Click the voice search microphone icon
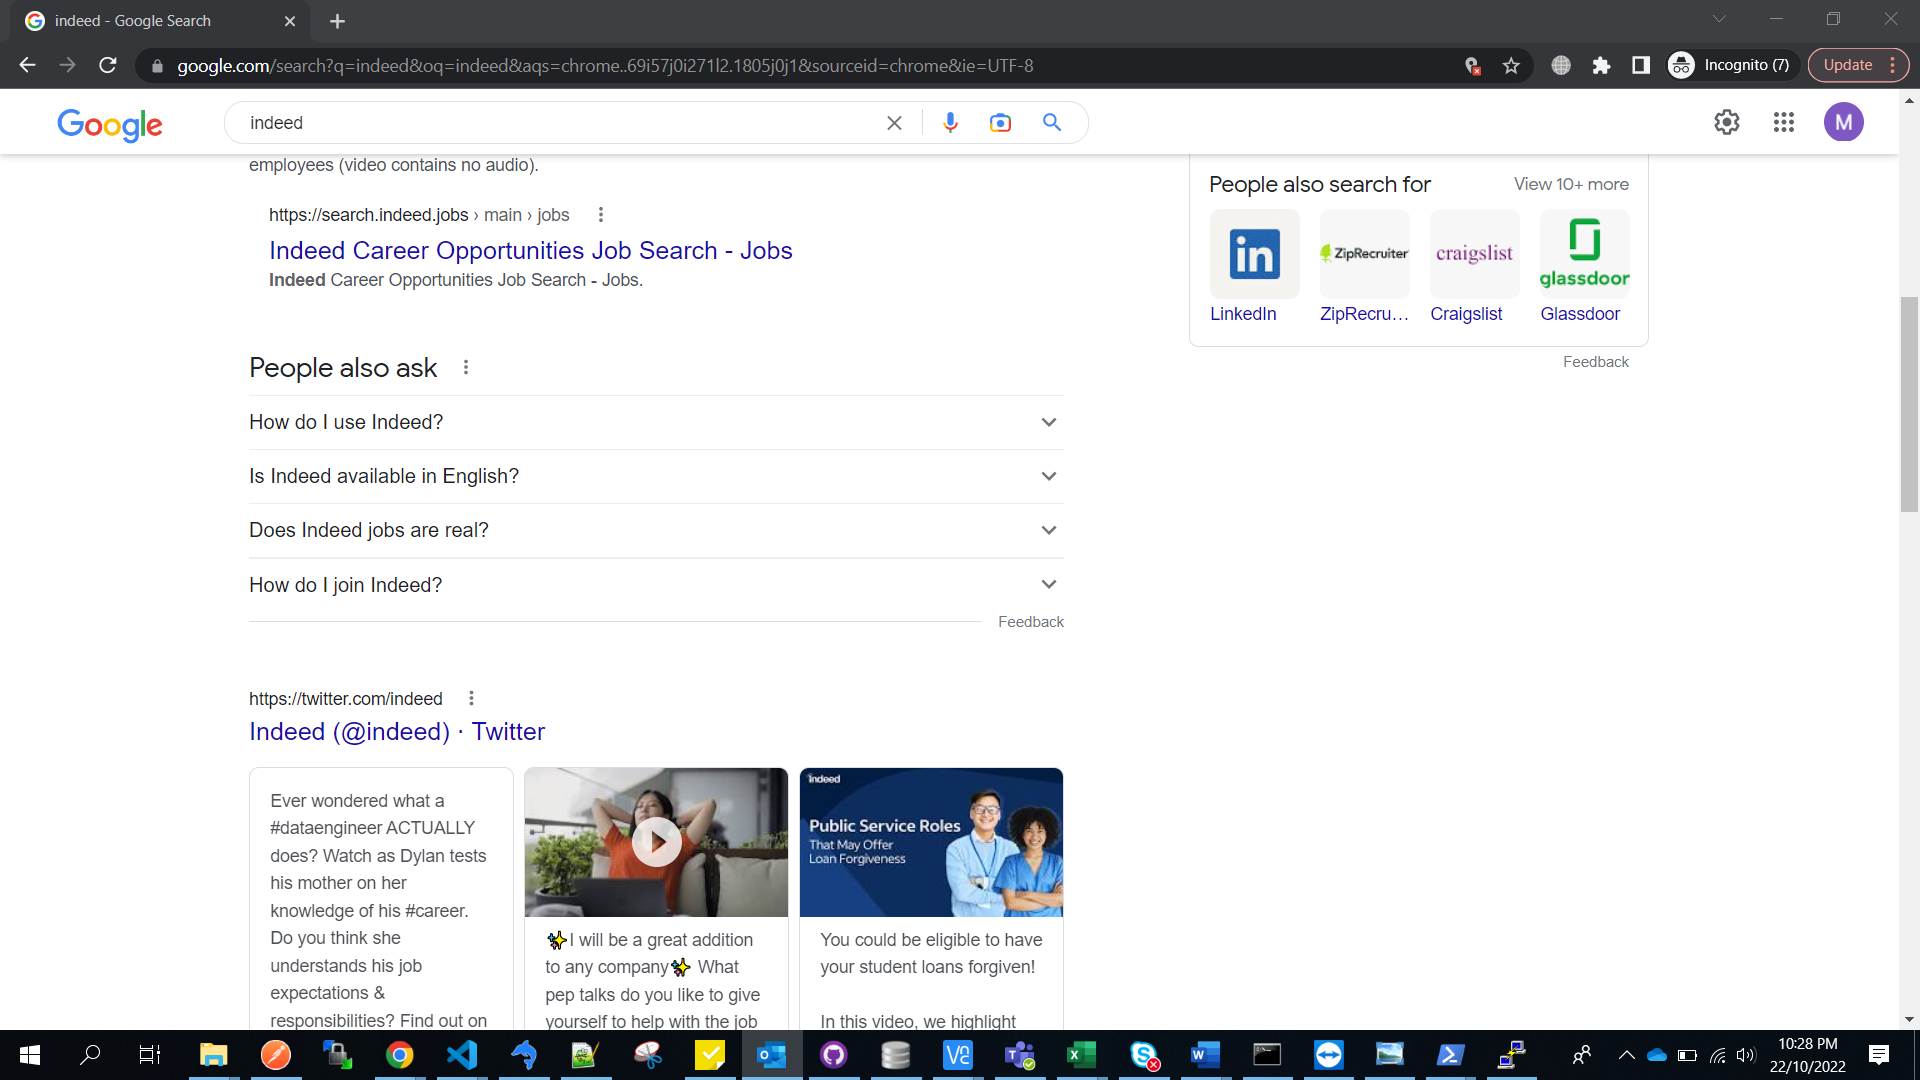 (x=950, y=122)
